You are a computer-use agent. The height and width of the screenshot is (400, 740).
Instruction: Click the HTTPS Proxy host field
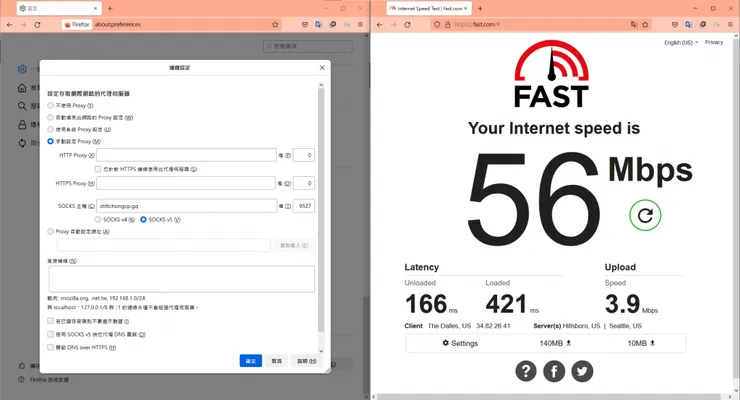186,183
